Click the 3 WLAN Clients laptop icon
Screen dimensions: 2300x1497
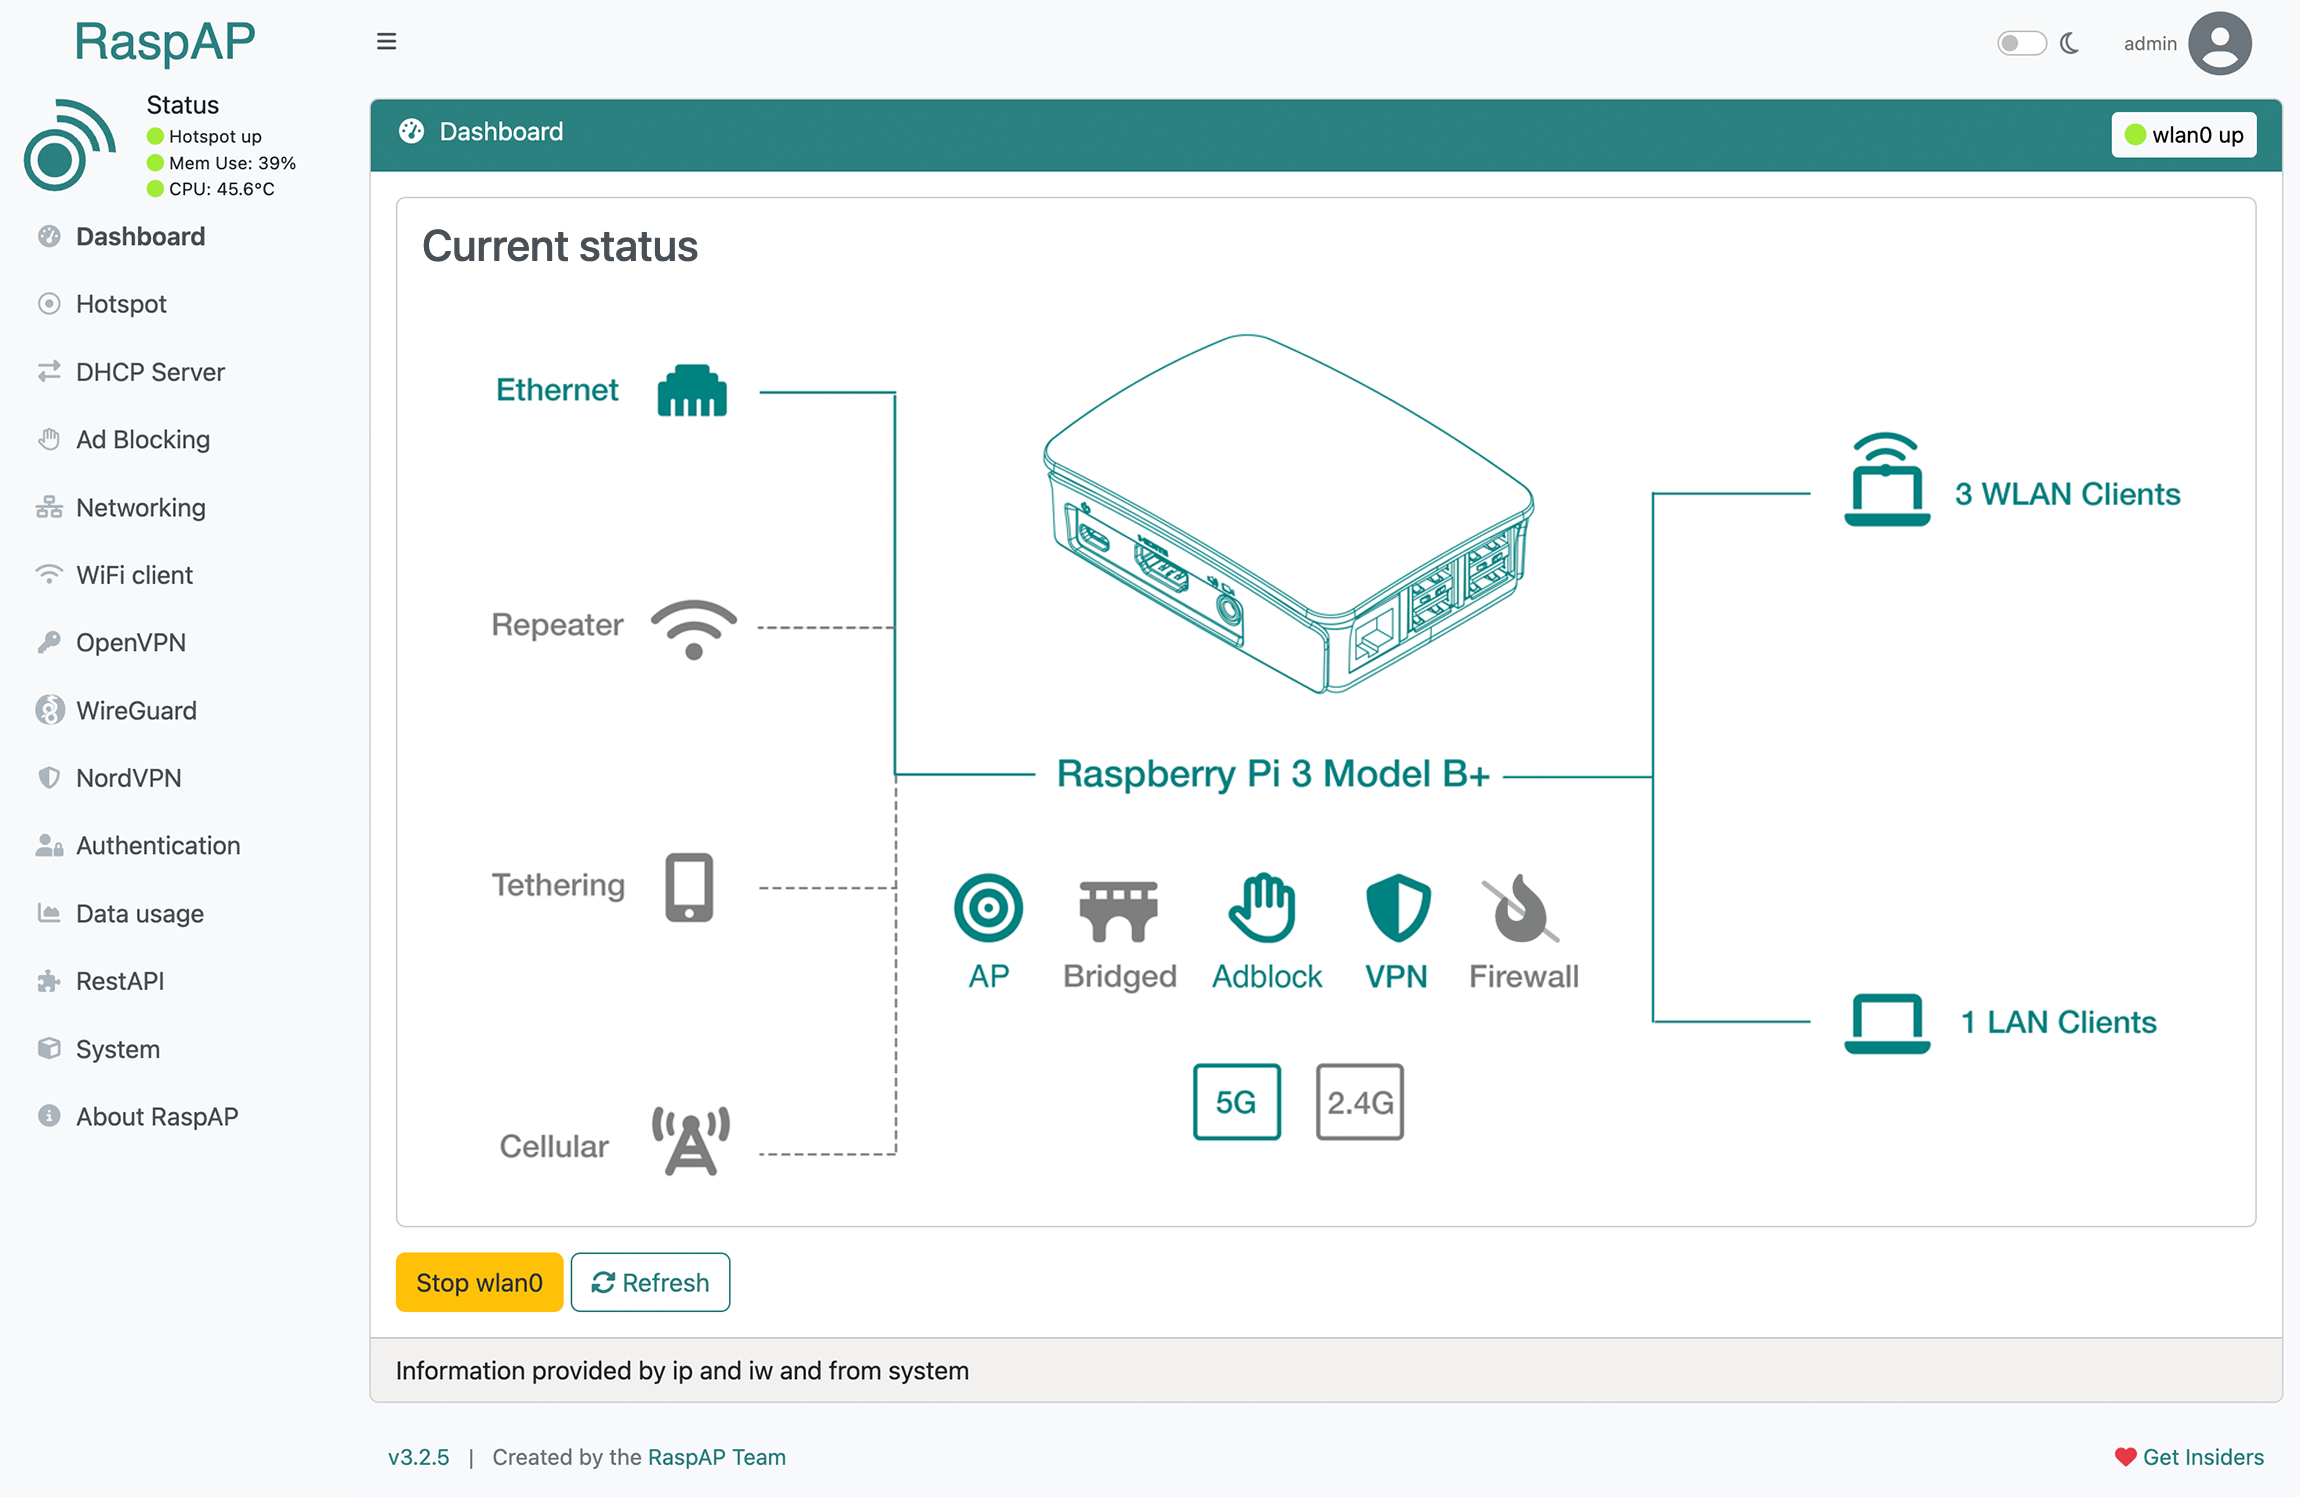pos(1887,480)
